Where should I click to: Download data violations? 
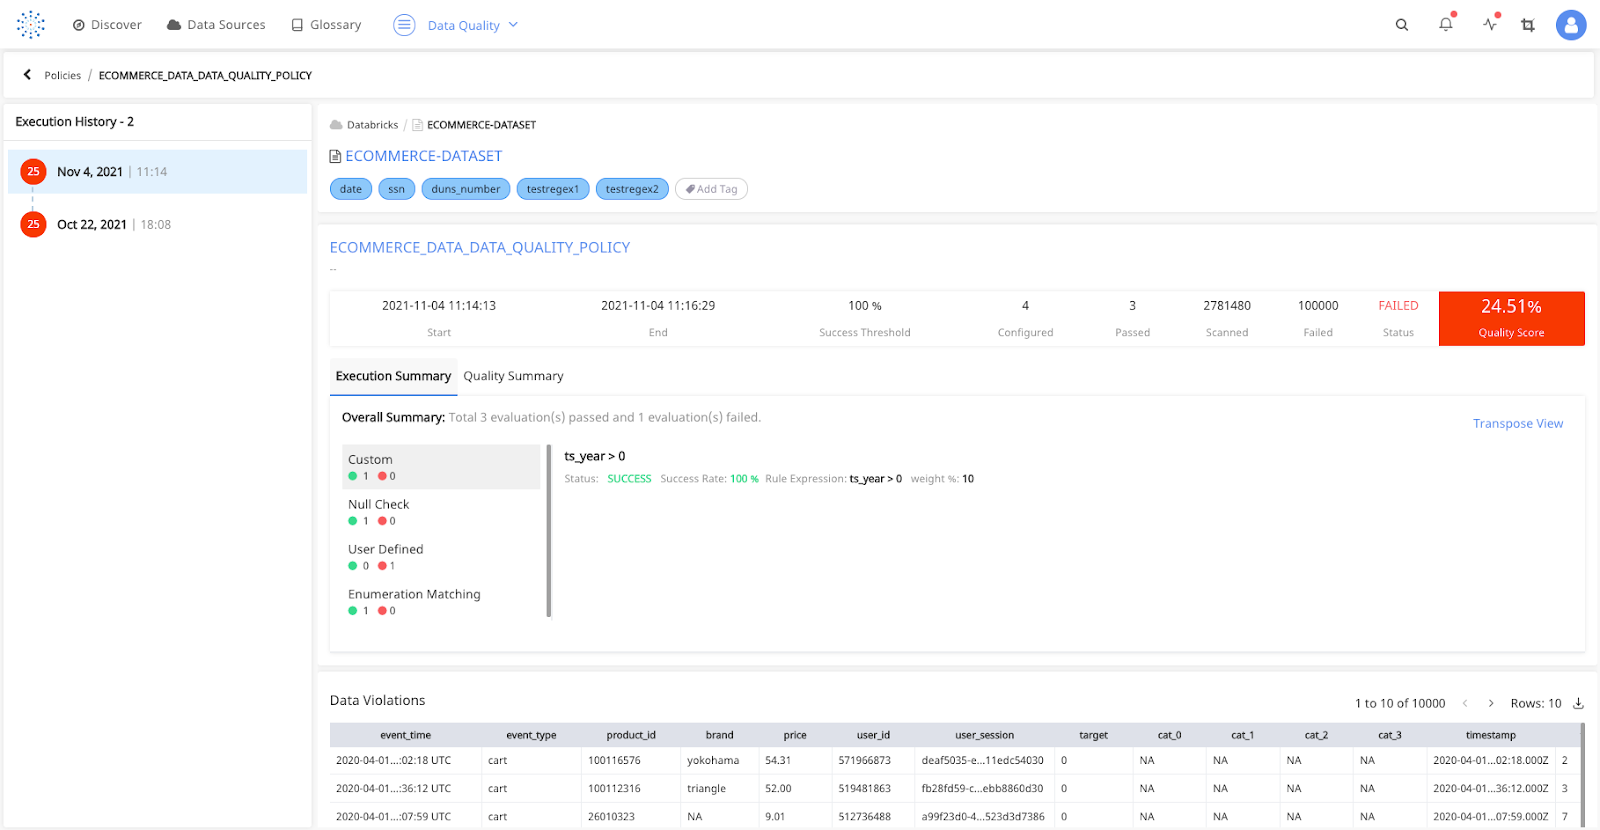(1578, 704)
